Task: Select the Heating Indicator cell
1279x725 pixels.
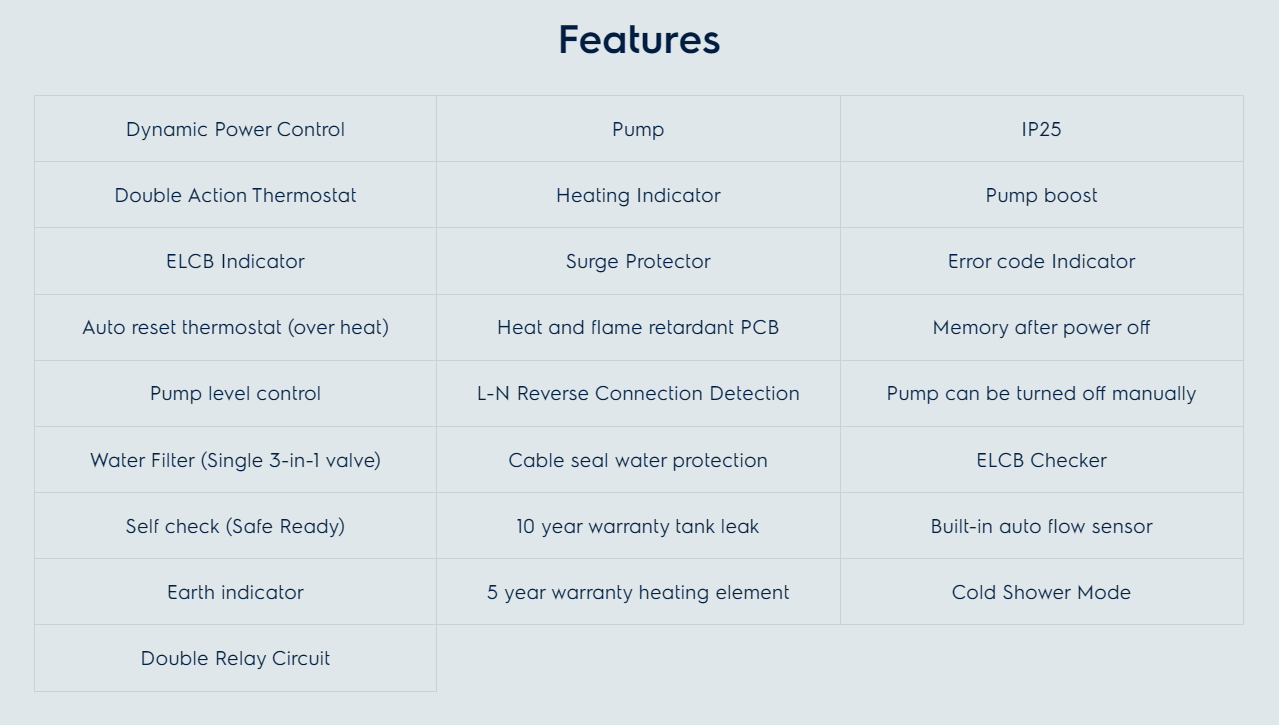Action: point(638,196)
